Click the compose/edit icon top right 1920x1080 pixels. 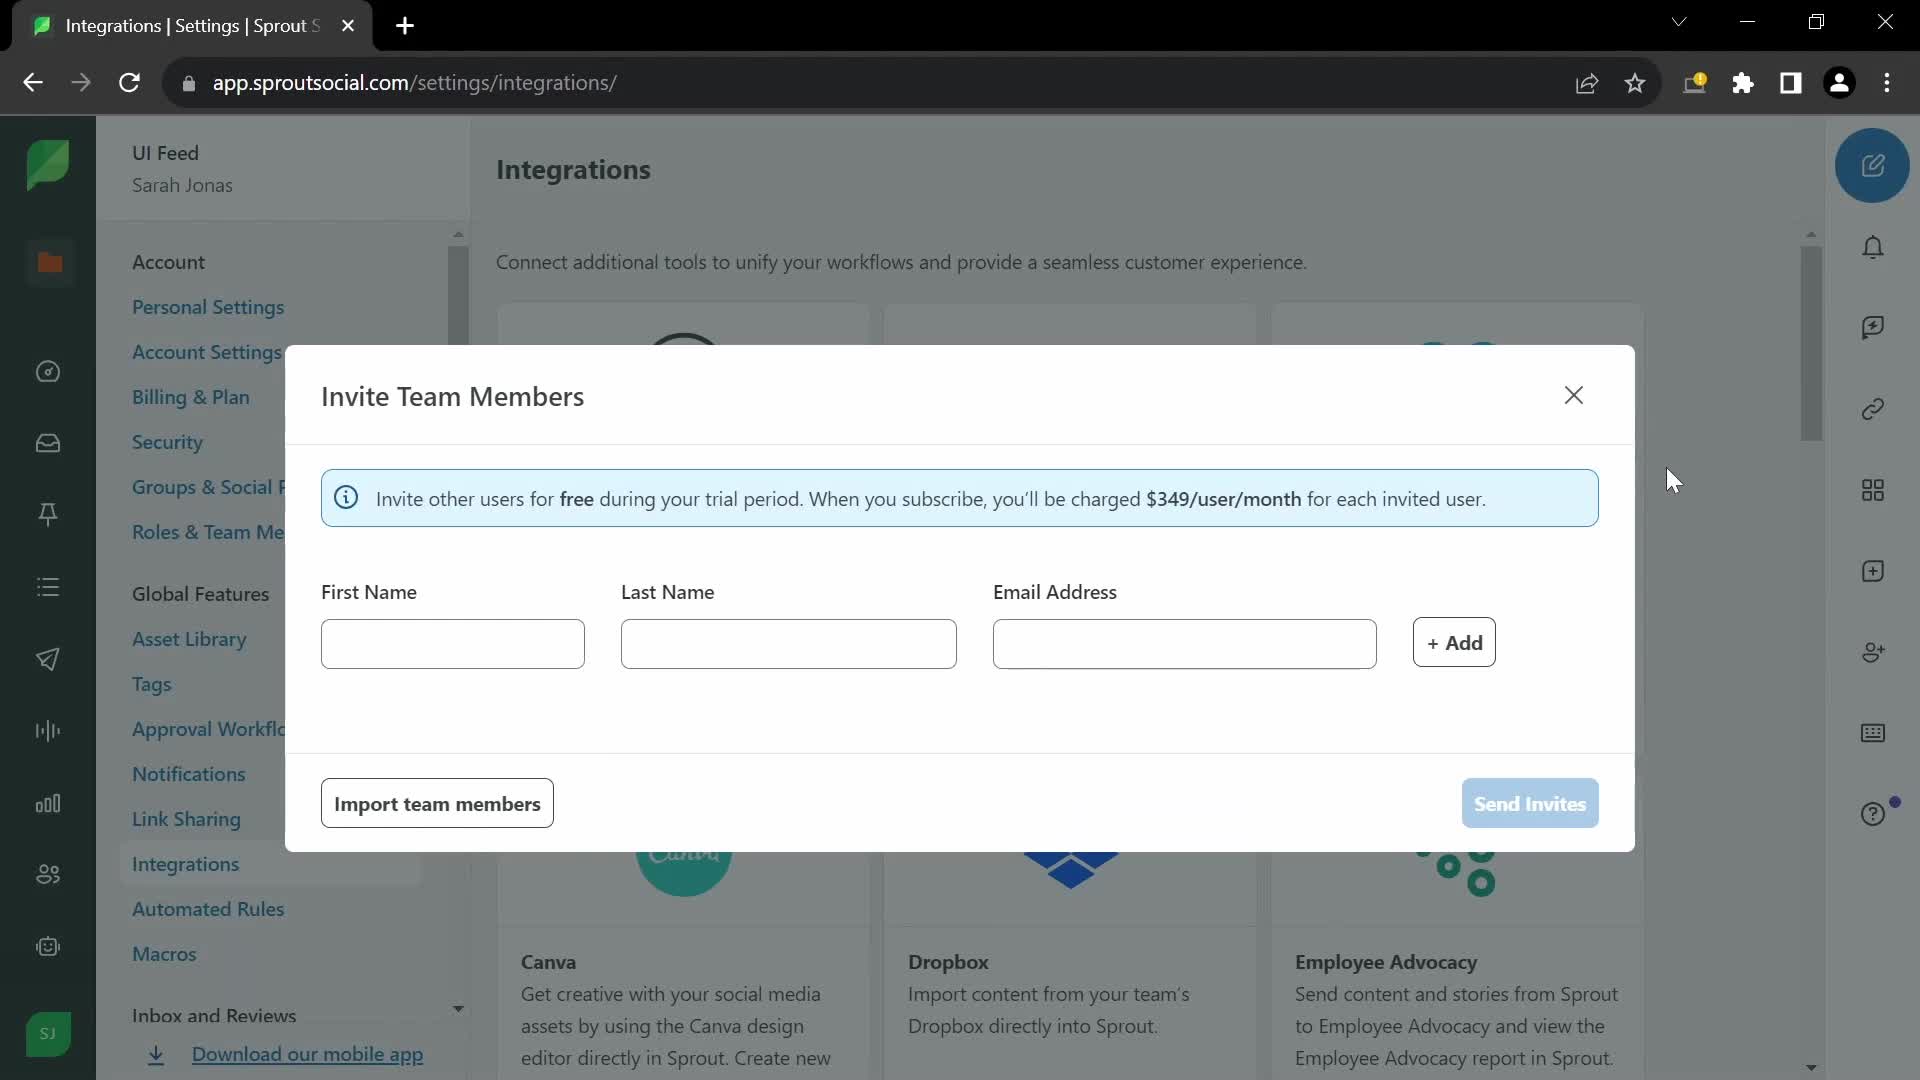pos(1874,164)
